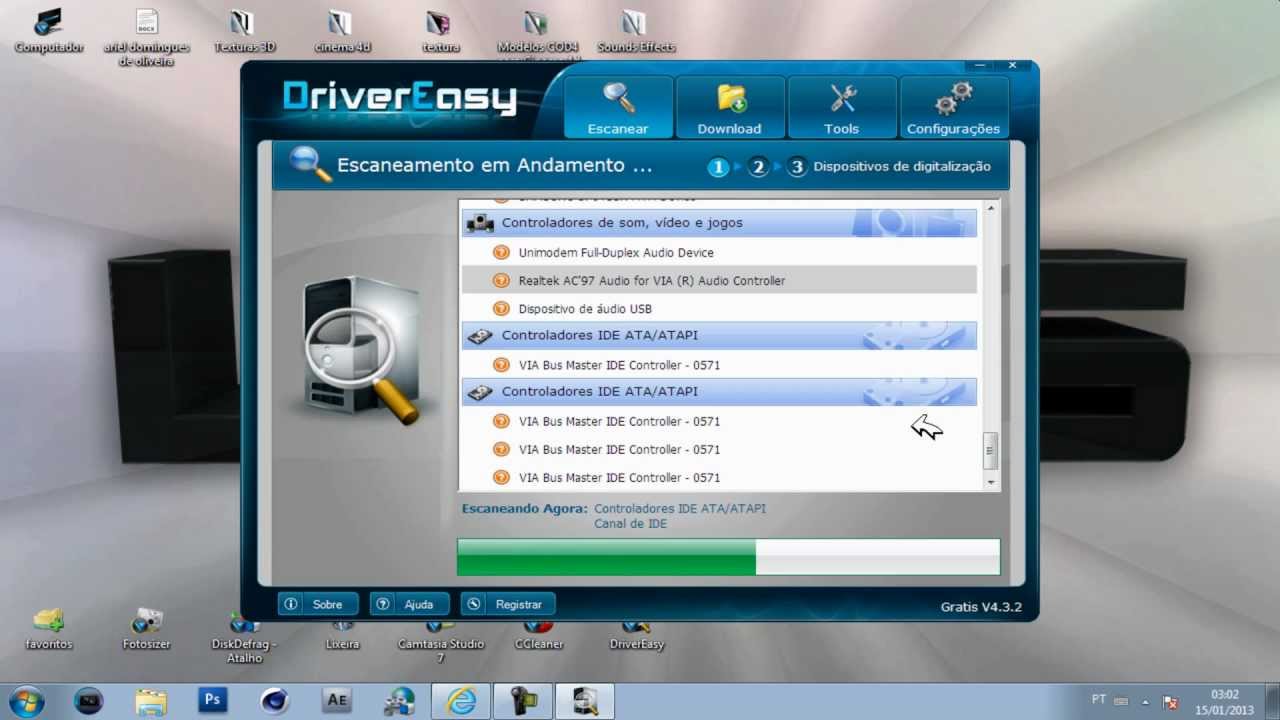Select the Computador desktop icon
This screenshot has height=720, width=1280.
[49, 31]
